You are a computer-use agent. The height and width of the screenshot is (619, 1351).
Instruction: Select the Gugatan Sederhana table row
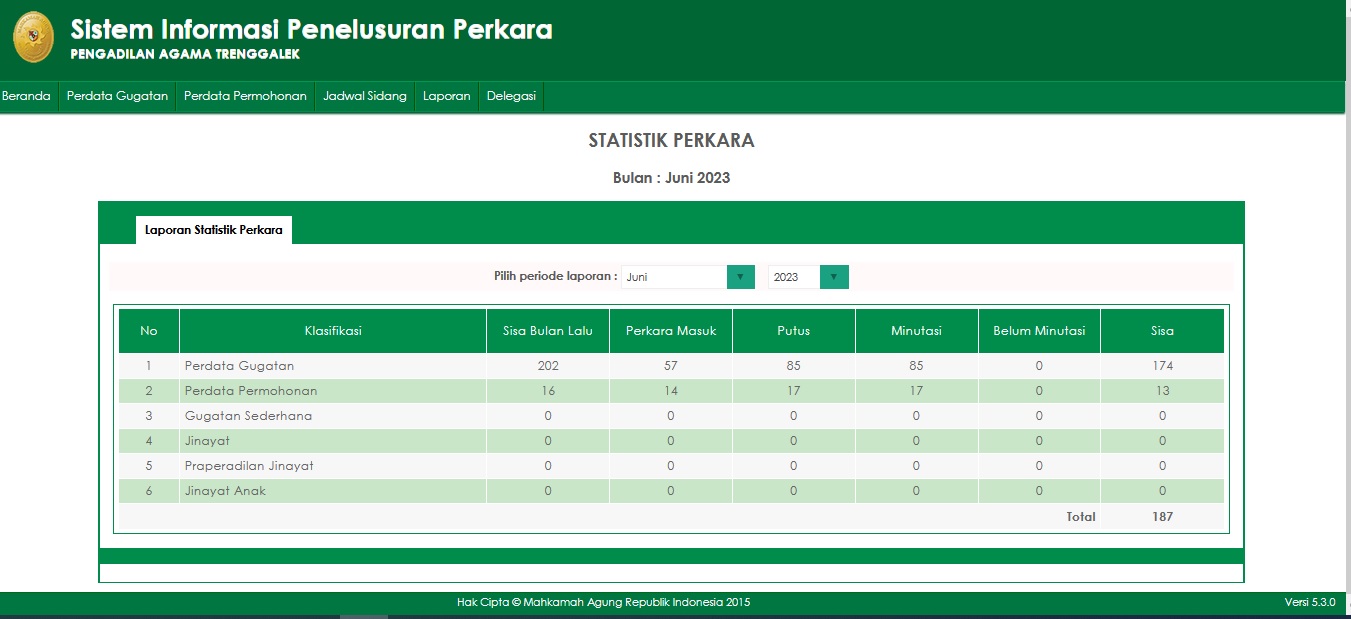248,416
